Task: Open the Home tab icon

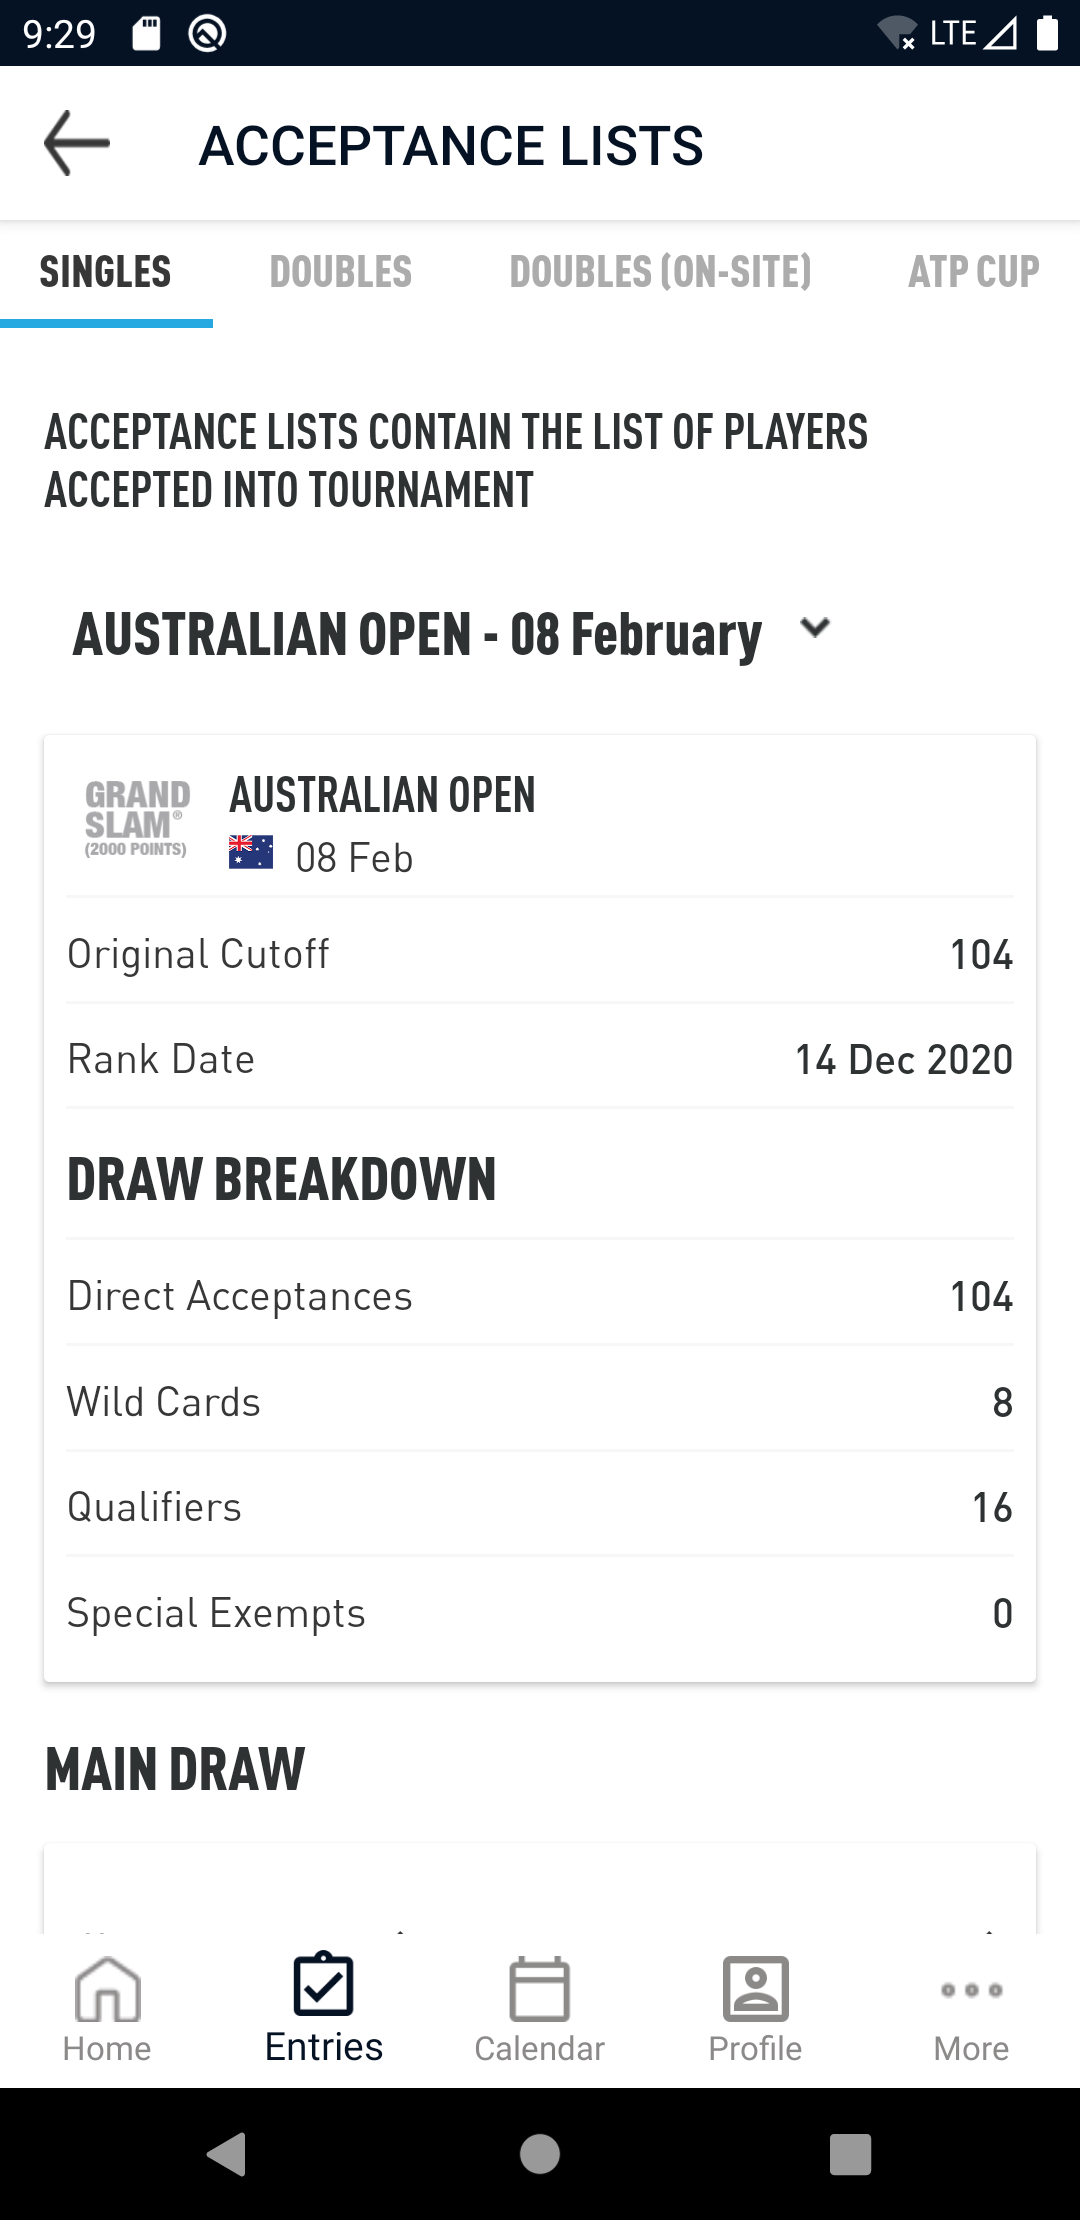Action: click(x=107, y=1989)
